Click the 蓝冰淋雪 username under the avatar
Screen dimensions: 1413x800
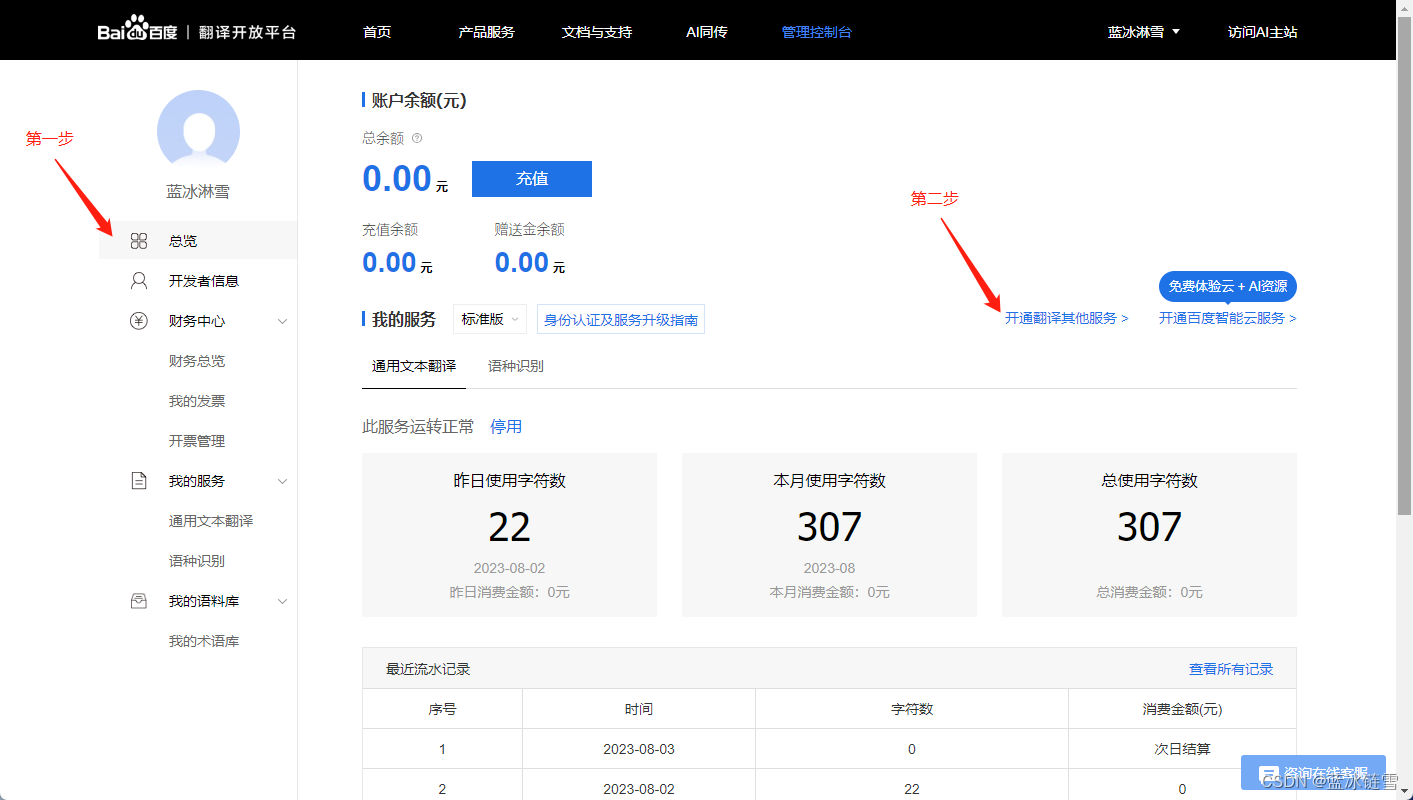tap(198, 192)
